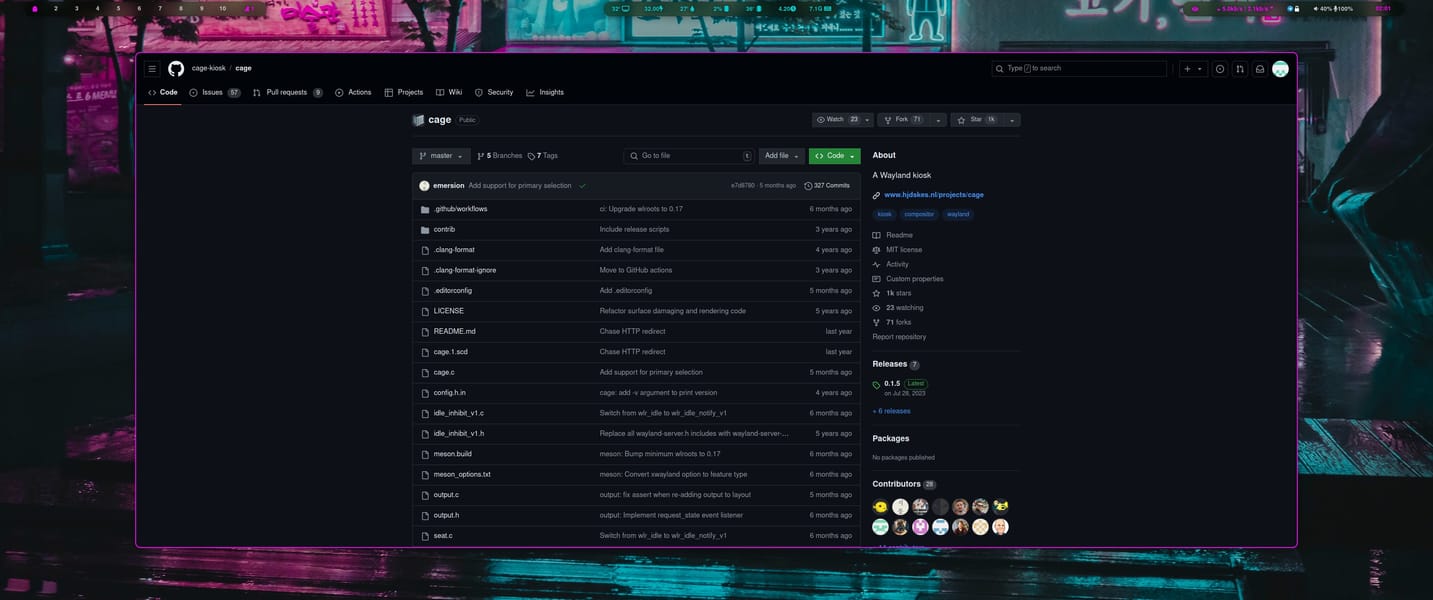Fork the cage repository
This screenshot has height=600, width=1433.
(904, 120)
